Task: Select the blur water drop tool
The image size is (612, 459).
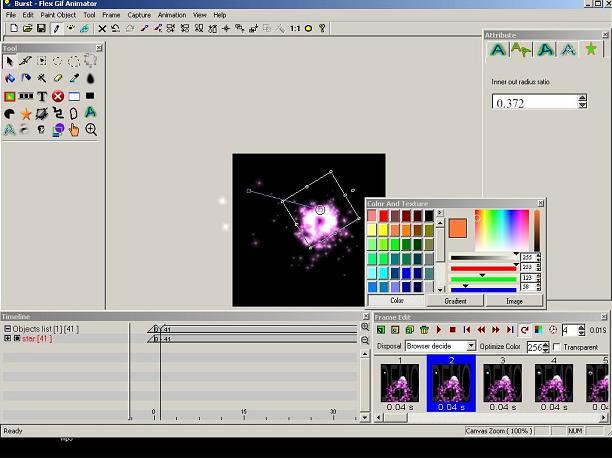Action: [90, 78]
